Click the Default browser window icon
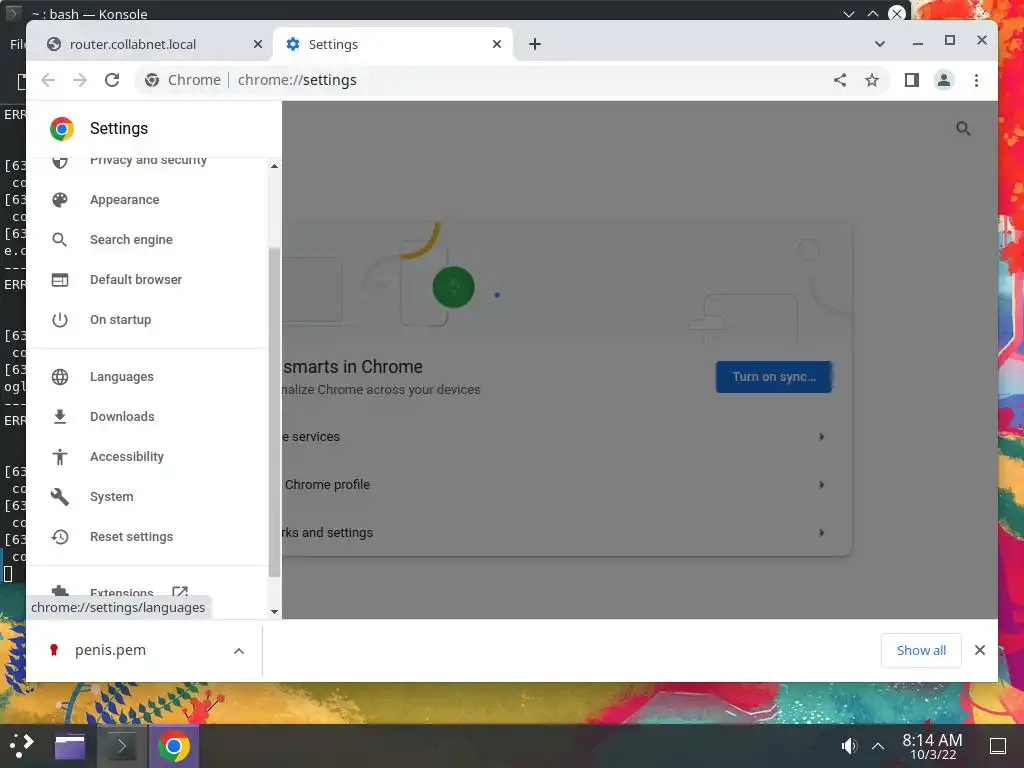This screenshot has height=768, width=1024. 60,280
